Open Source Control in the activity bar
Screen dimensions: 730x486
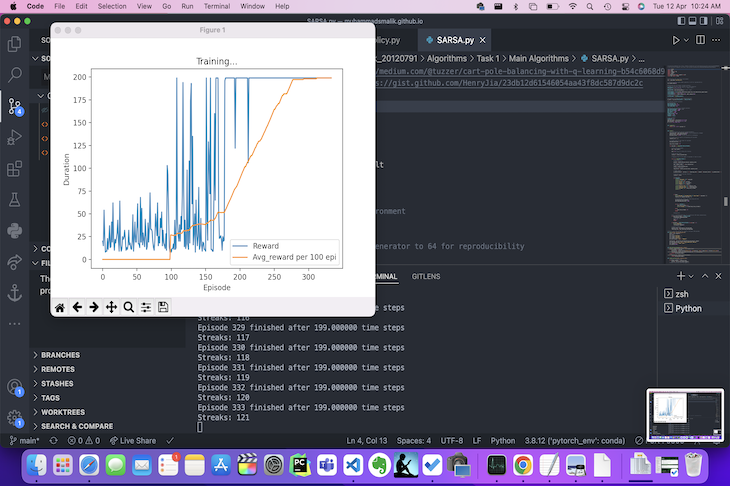tap(15, 105)
